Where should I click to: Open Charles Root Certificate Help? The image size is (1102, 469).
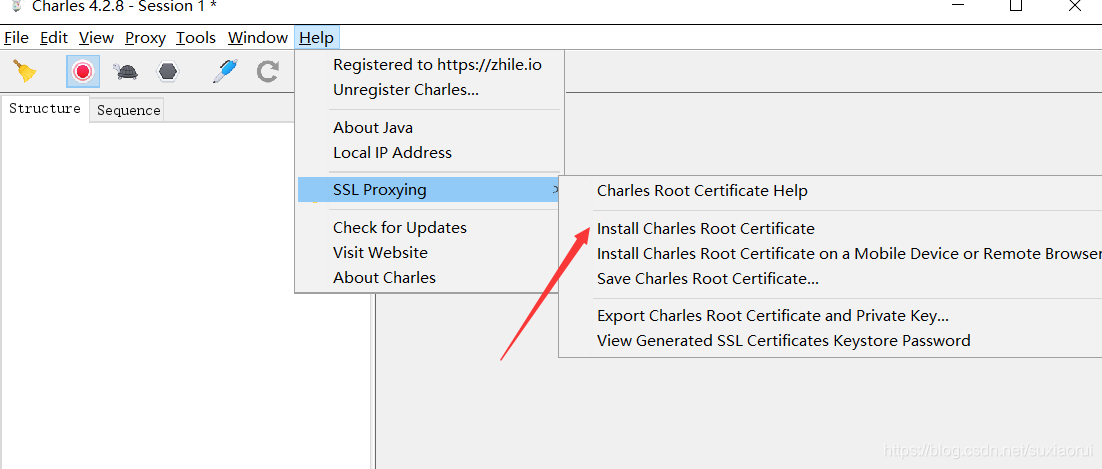tap(702, 191)
